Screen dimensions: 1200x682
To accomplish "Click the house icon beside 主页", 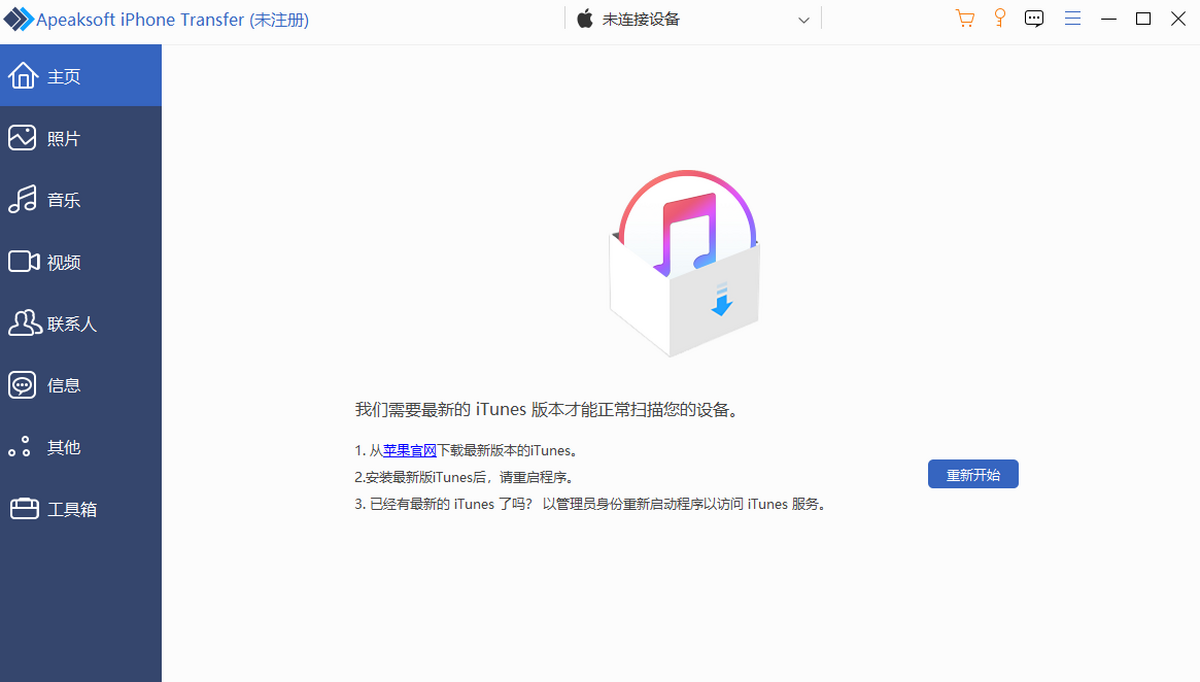I will click(22, 75).
